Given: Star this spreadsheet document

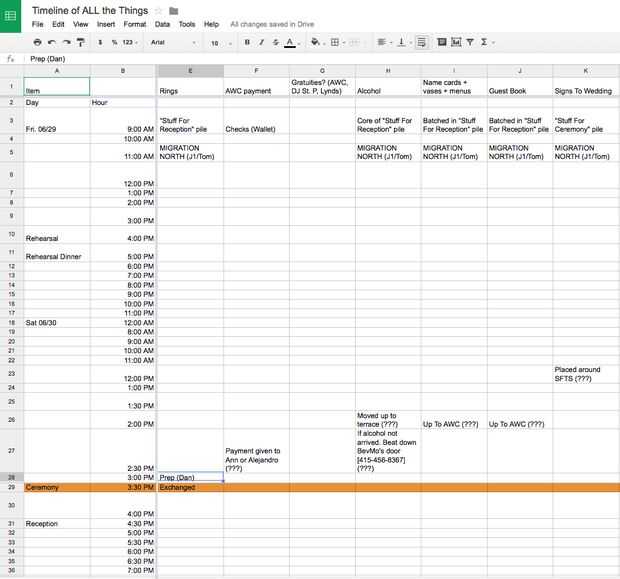Looking at the screenshot, I should click(159, 11).
